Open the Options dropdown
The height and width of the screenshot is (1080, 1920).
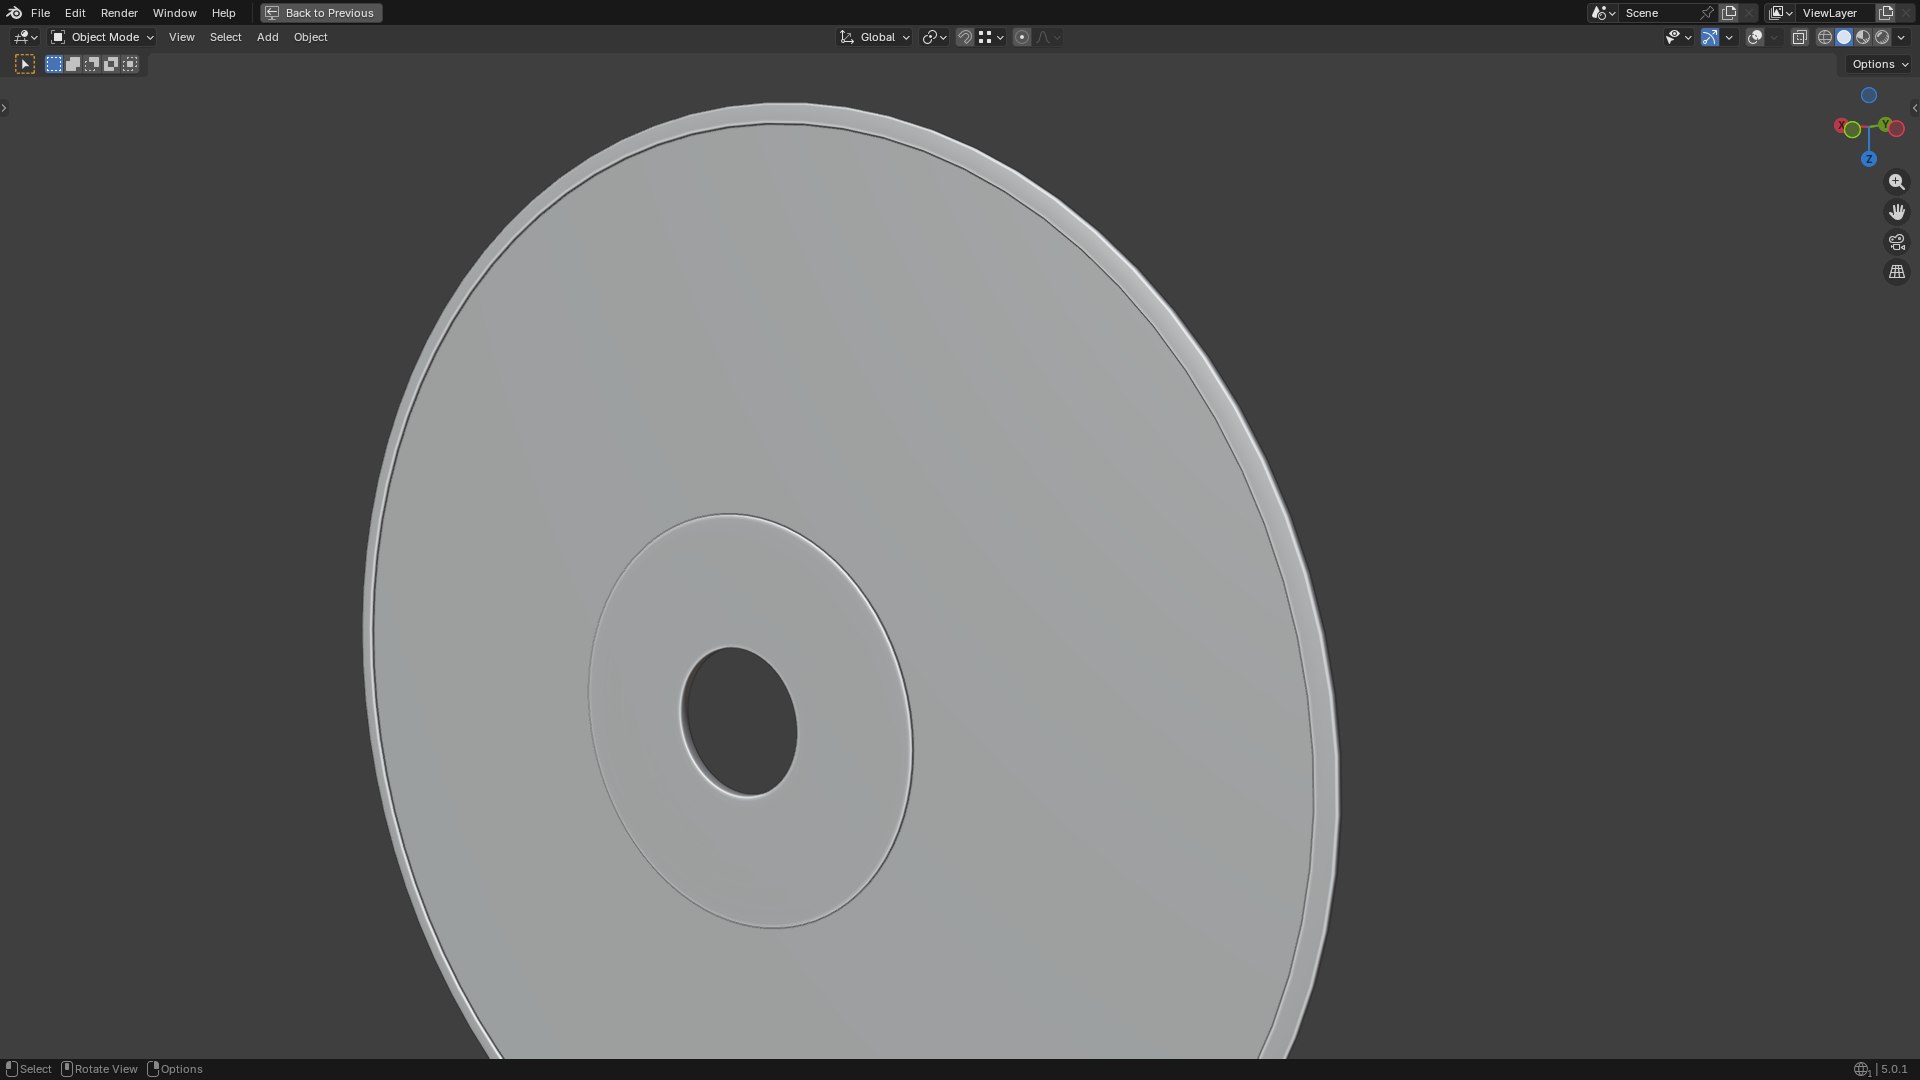tap(1880, 64)
